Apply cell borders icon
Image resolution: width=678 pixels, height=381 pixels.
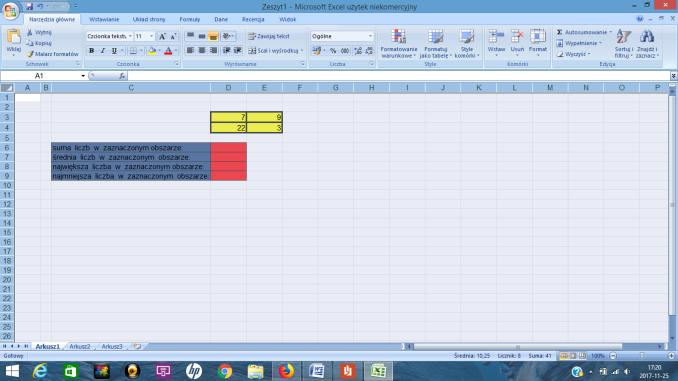133,51
